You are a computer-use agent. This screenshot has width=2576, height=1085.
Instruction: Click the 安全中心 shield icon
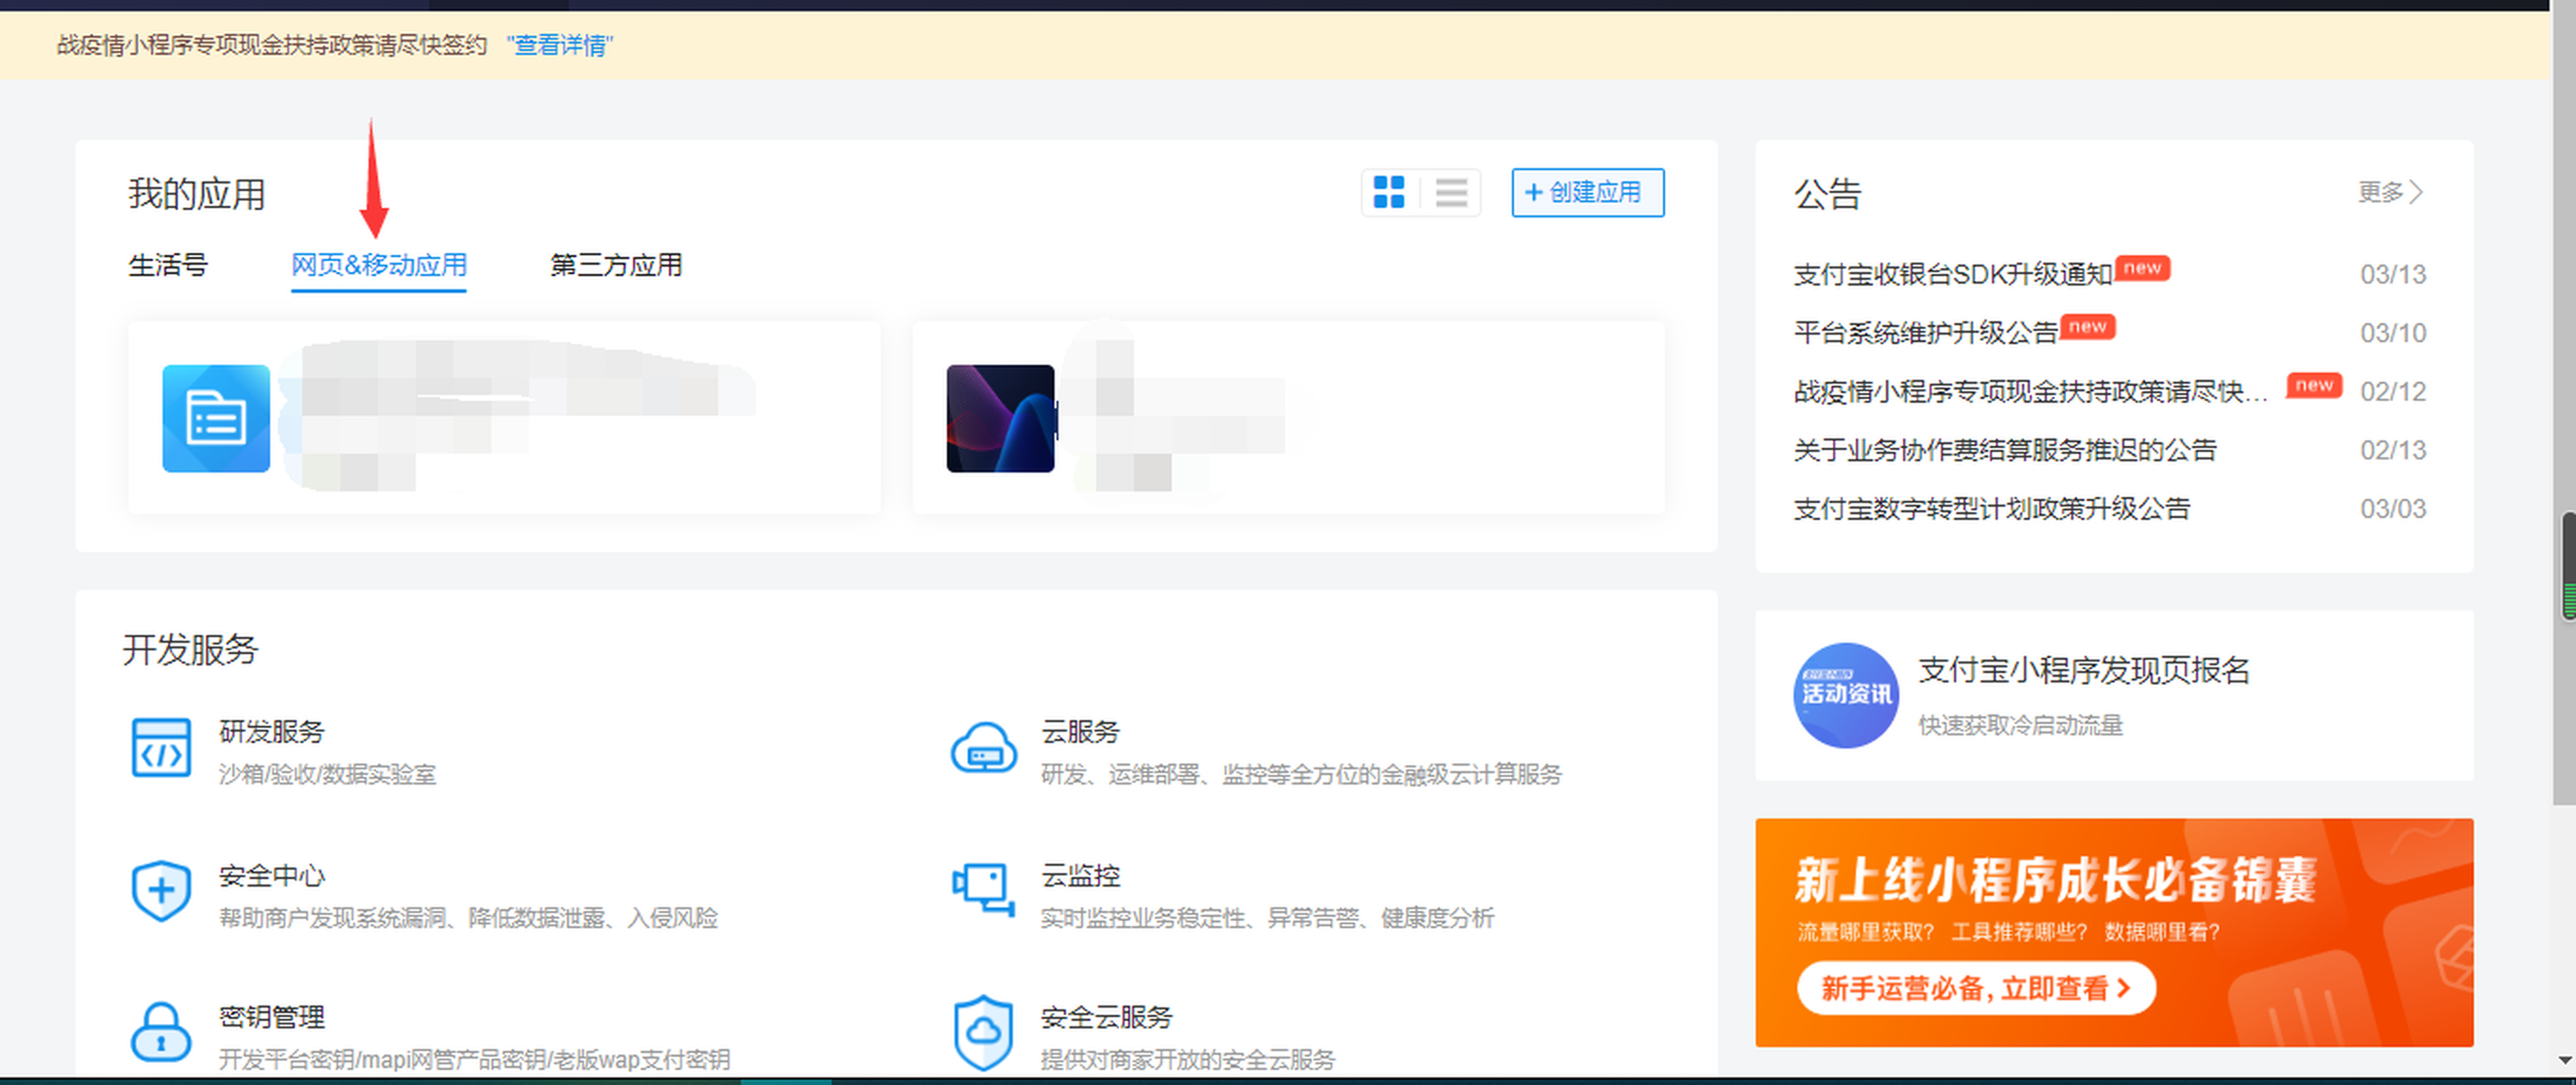pyautogui.click(x=161, y=890)
